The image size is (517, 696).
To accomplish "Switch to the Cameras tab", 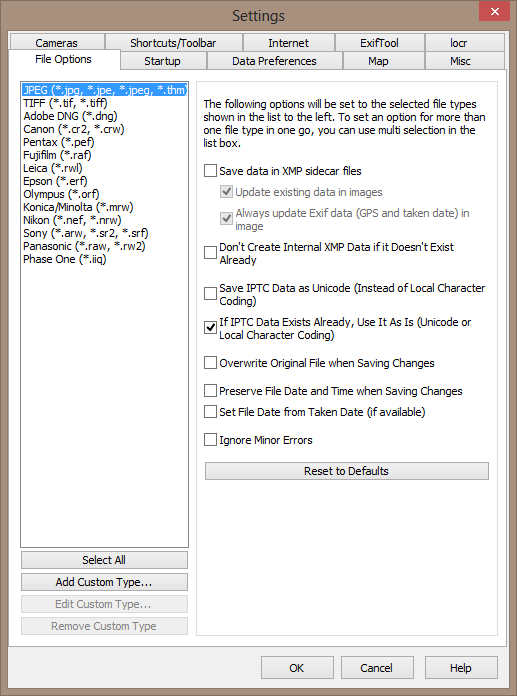I will coord(56,43).
